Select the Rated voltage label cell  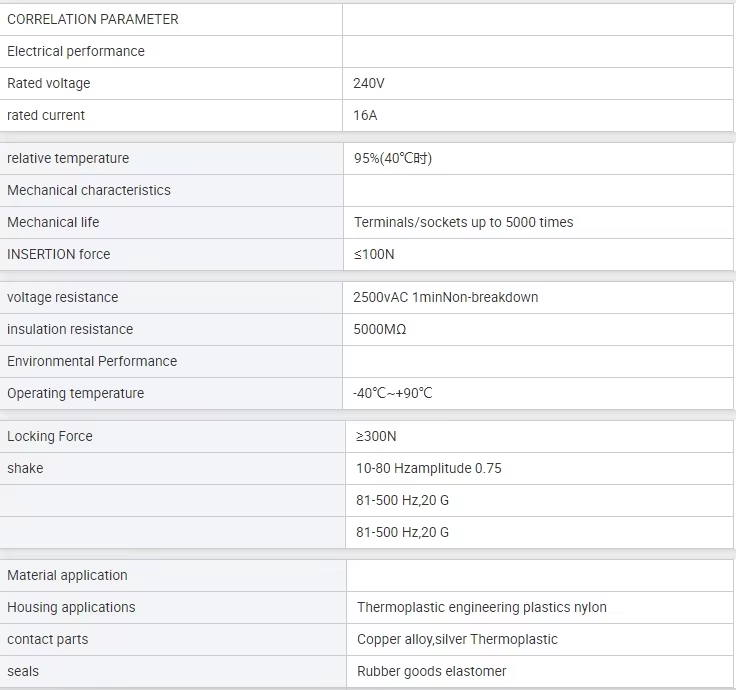tap(171, 84)
